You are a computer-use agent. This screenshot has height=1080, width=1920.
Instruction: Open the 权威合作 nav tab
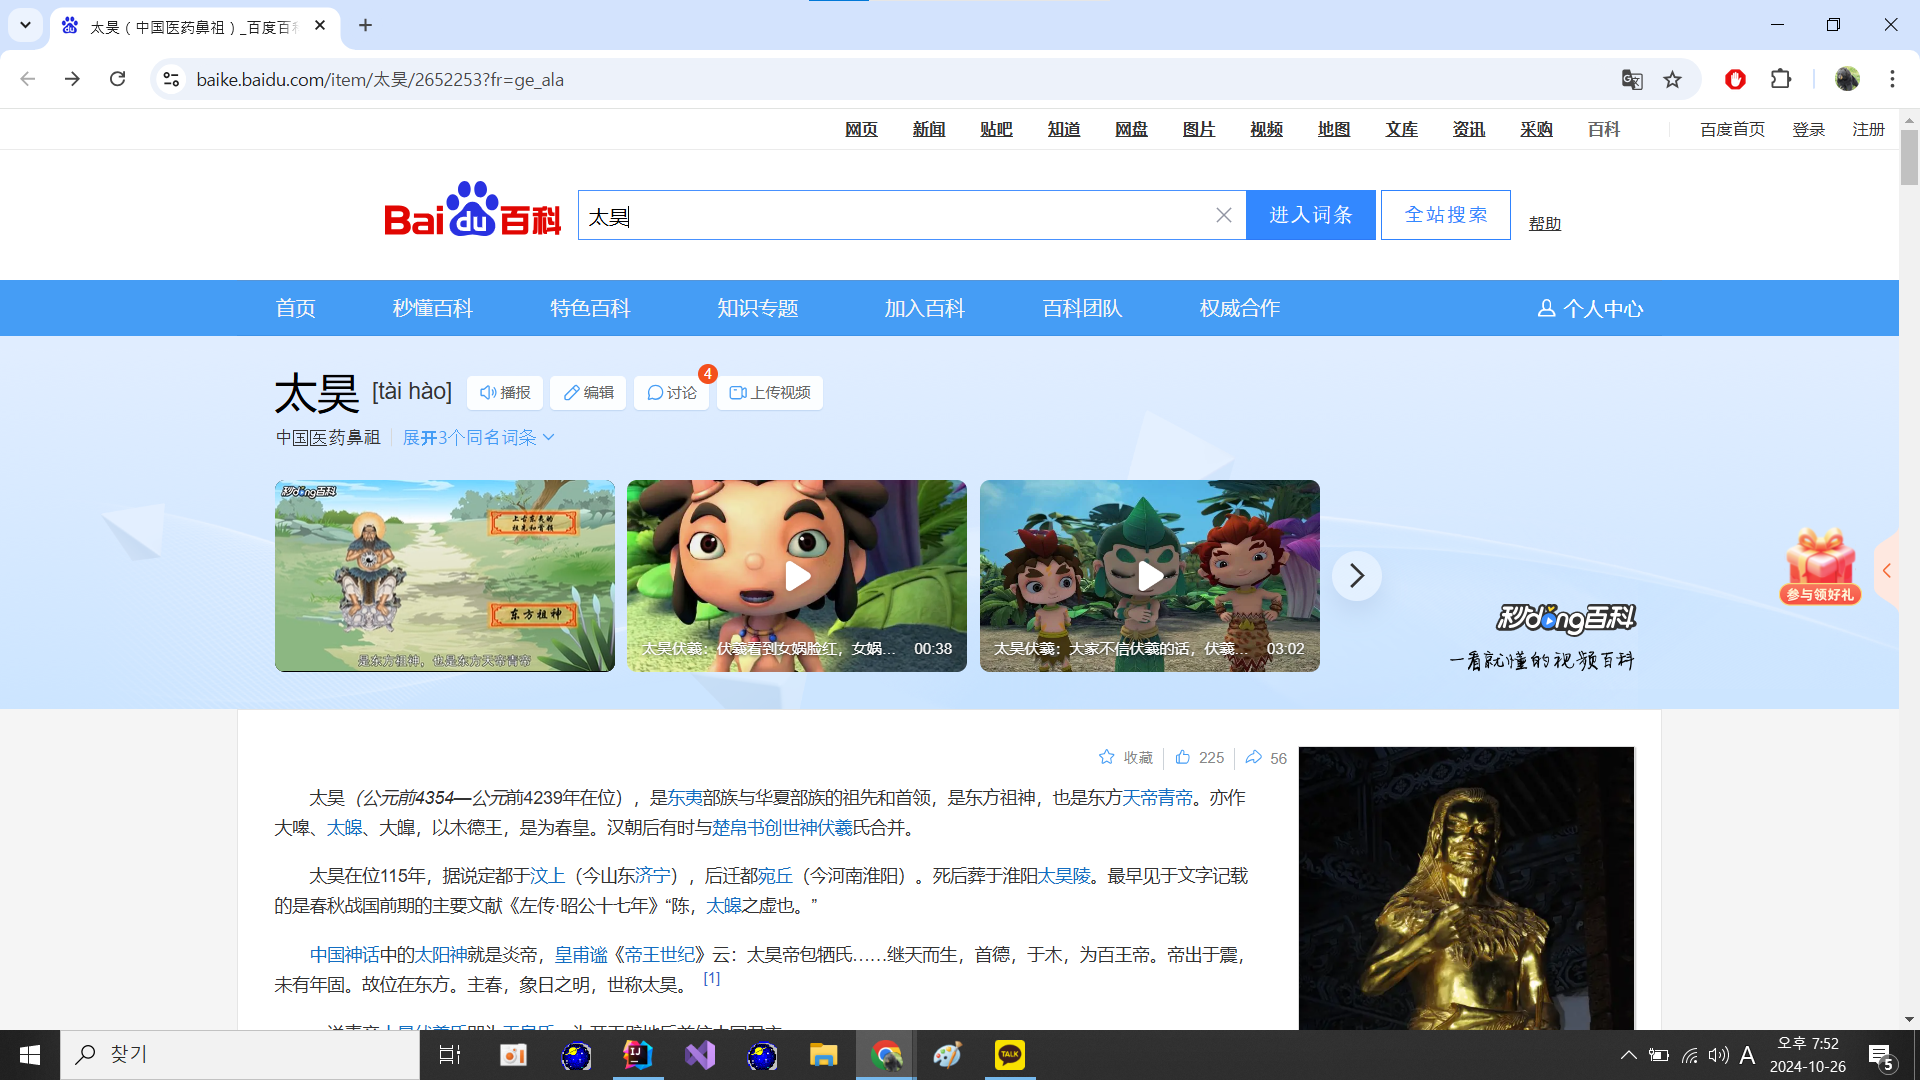[1240, 309]
